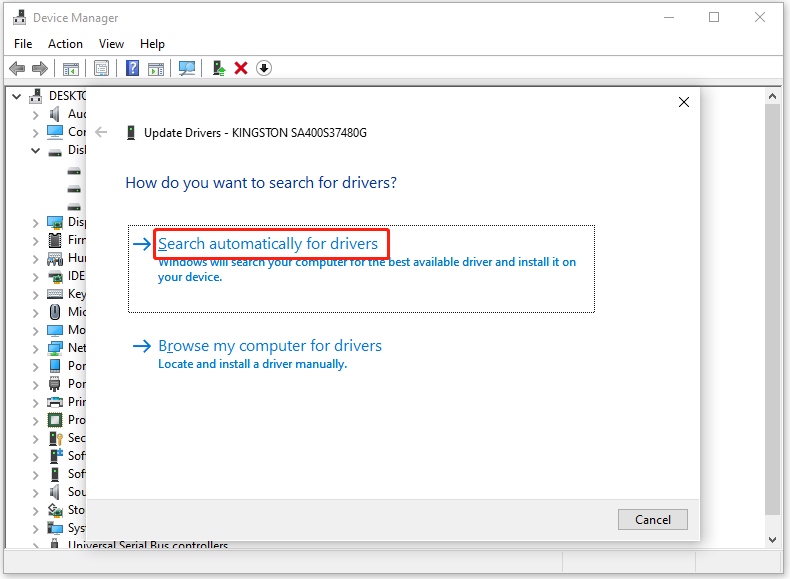Select the speaker icon of Audio category
The width and height of the screenshot is (790, 579).
coord(54,114)
